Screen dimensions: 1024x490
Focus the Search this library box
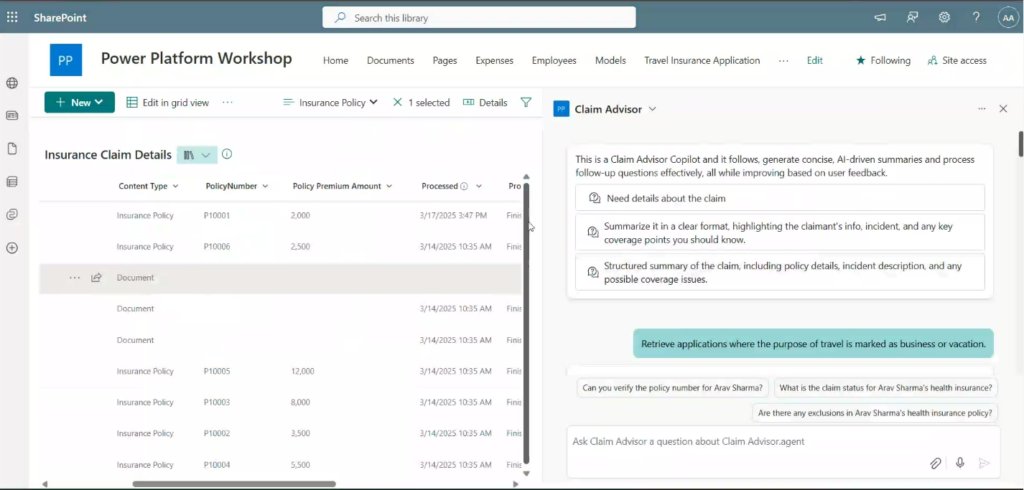click(479, 18)
